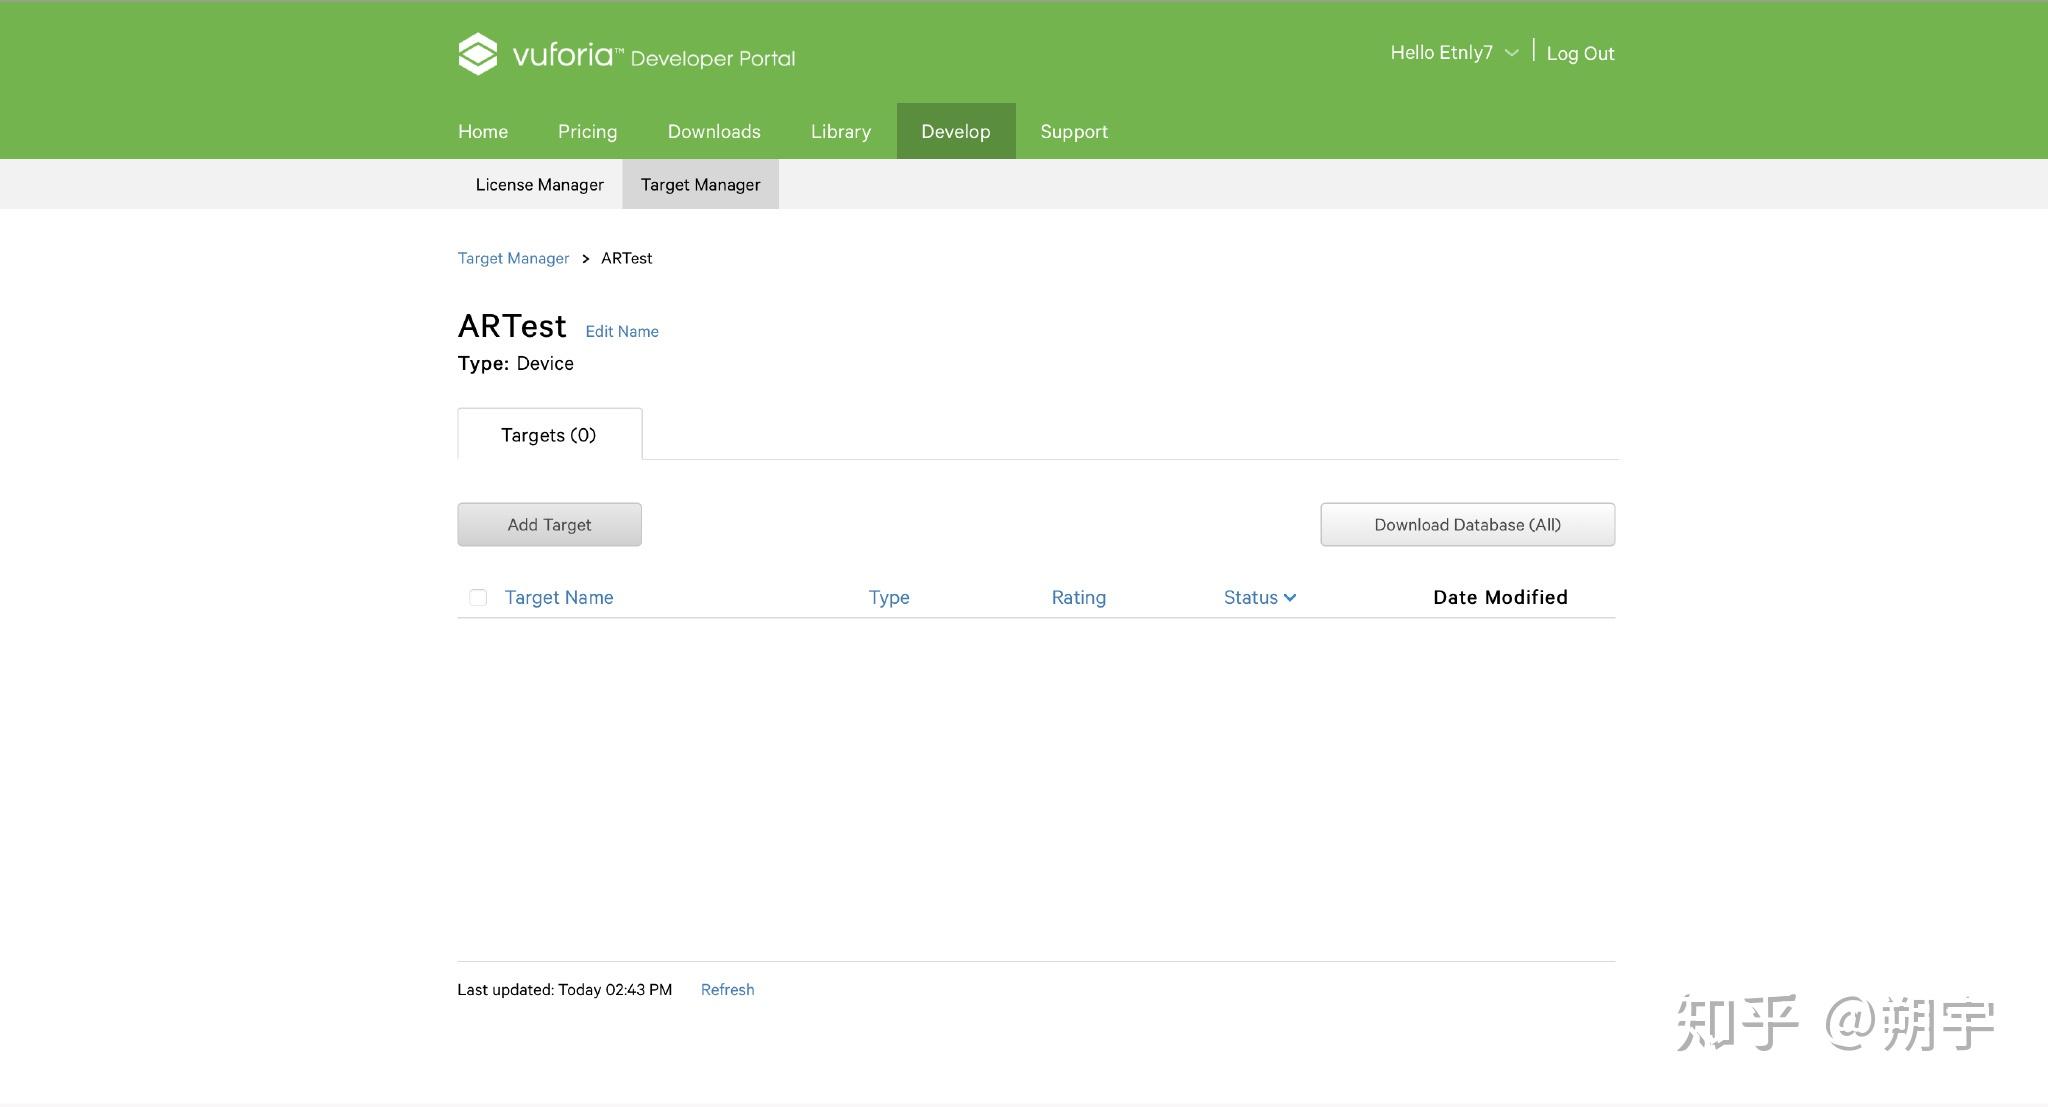Open the Library section

pyautogui.click(x=840, y=132)
